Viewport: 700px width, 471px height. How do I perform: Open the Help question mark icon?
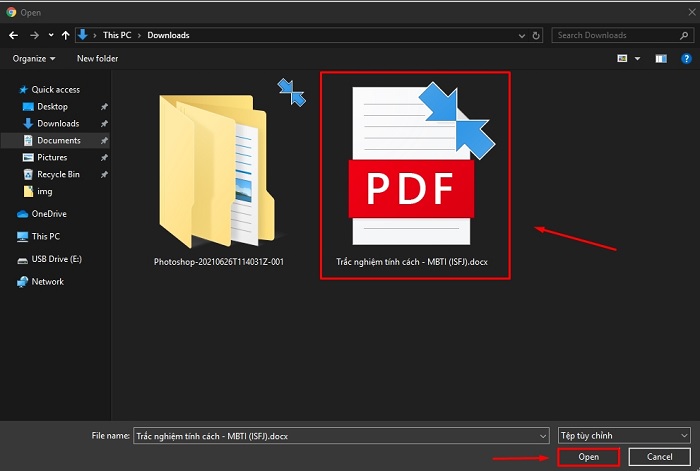coord(683,59)
